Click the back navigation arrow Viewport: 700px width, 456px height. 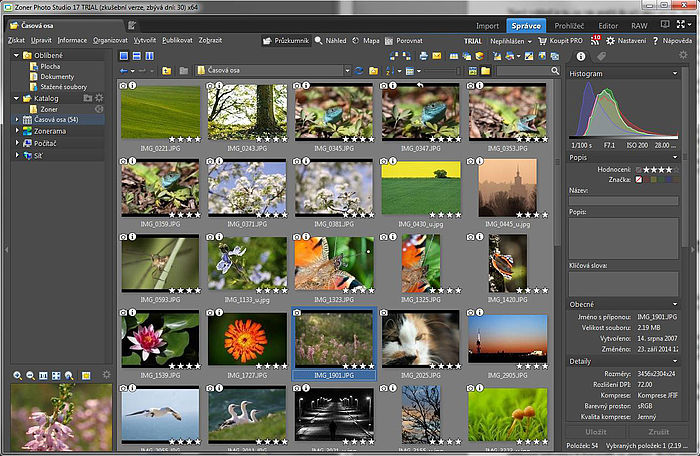click(123, 71)
